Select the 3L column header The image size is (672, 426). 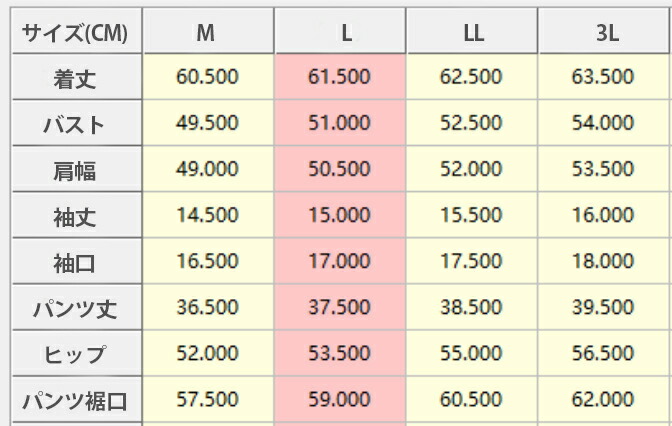click(x=604, y=32)
